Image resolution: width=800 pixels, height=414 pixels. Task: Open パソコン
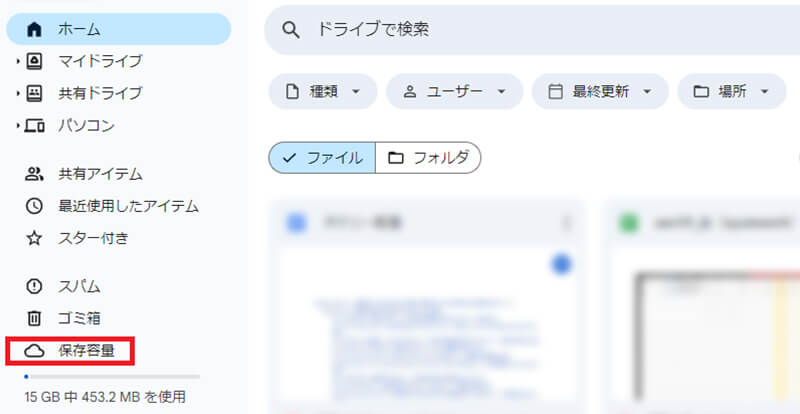click(86, 126)
